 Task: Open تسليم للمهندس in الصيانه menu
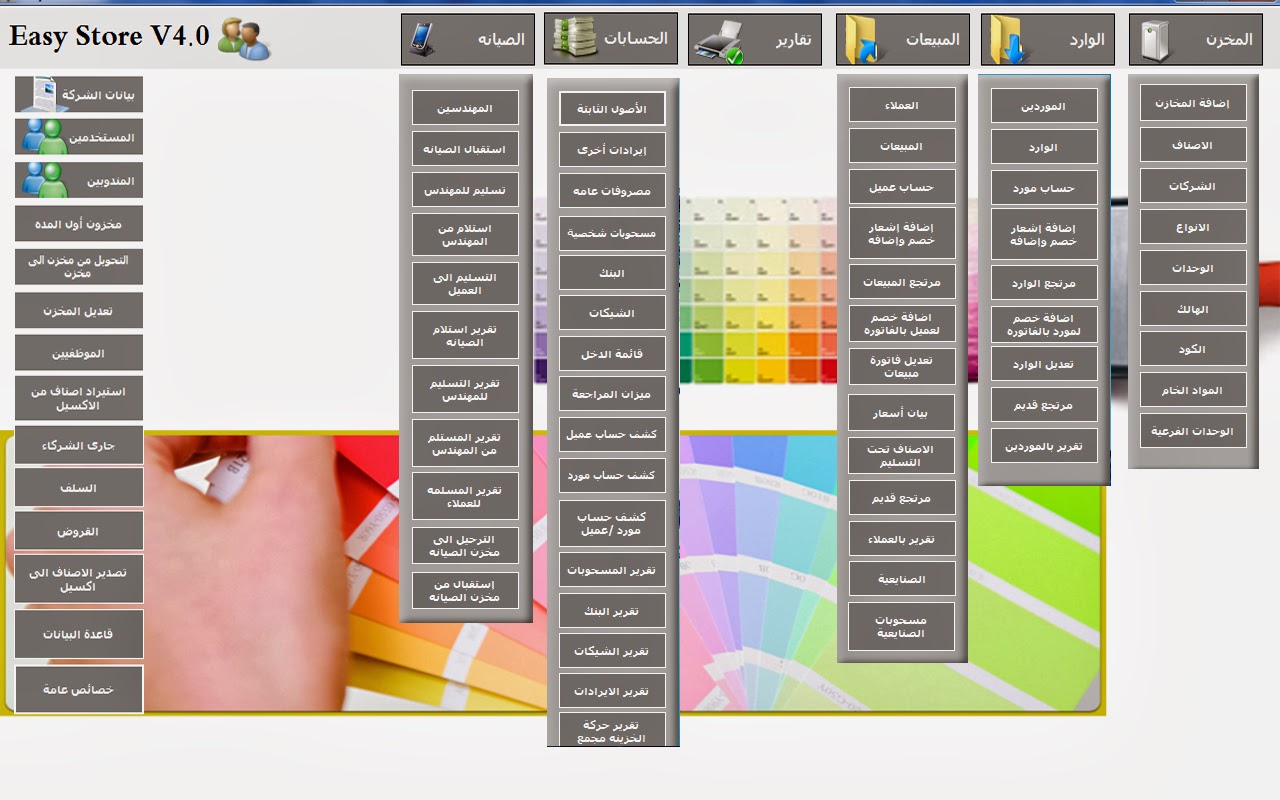point(465,190)
